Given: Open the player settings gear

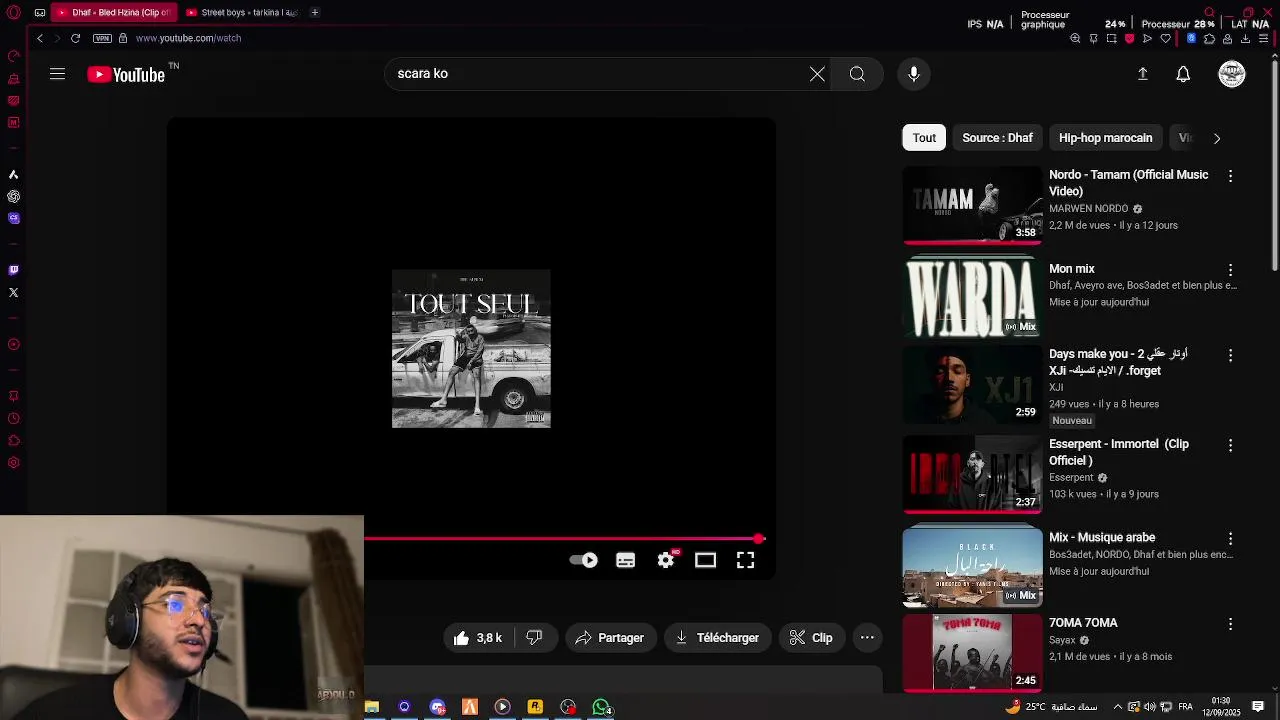Looking at the screenshot, I should [666, 560].
